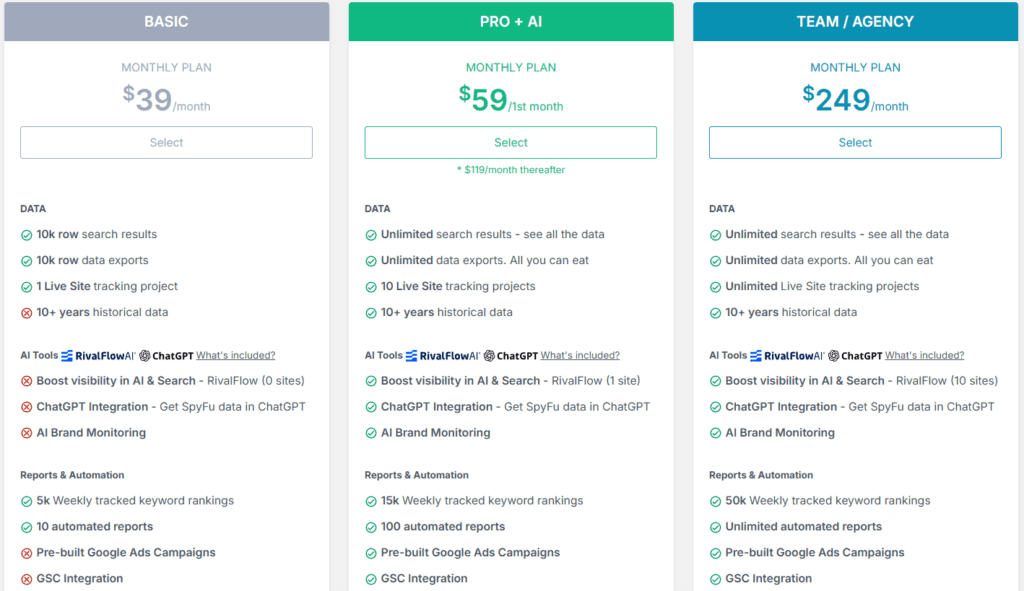This screenshot has height=591, width=1024.
Task: Click the green check beside "50k Weekly tracked keyword rankings"
Action: click(716, 501)
